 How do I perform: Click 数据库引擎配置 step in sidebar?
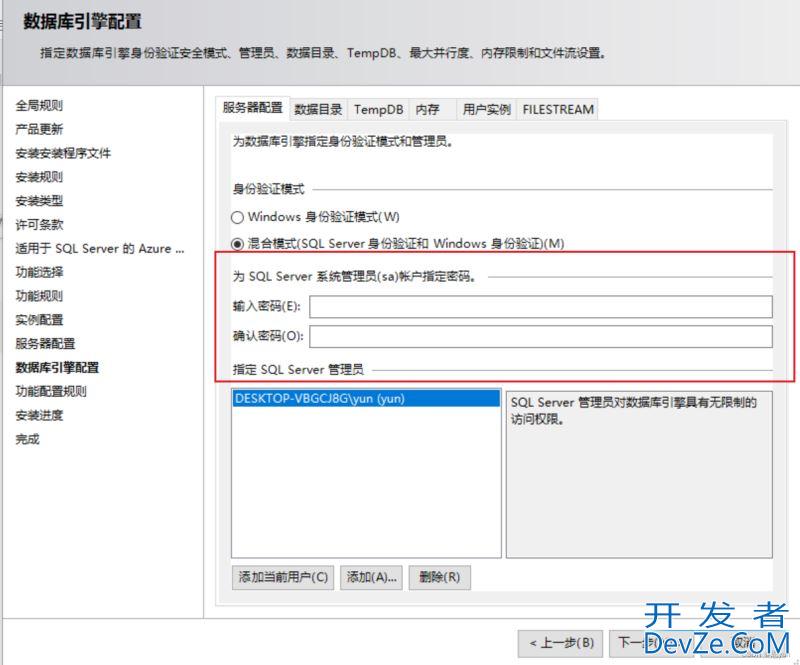[x=57, y=367]
